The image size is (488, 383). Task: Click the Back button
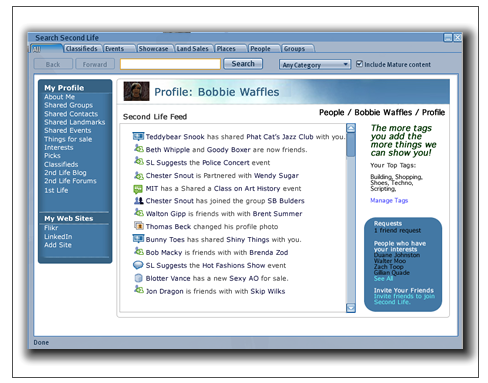tap(53, 64)
